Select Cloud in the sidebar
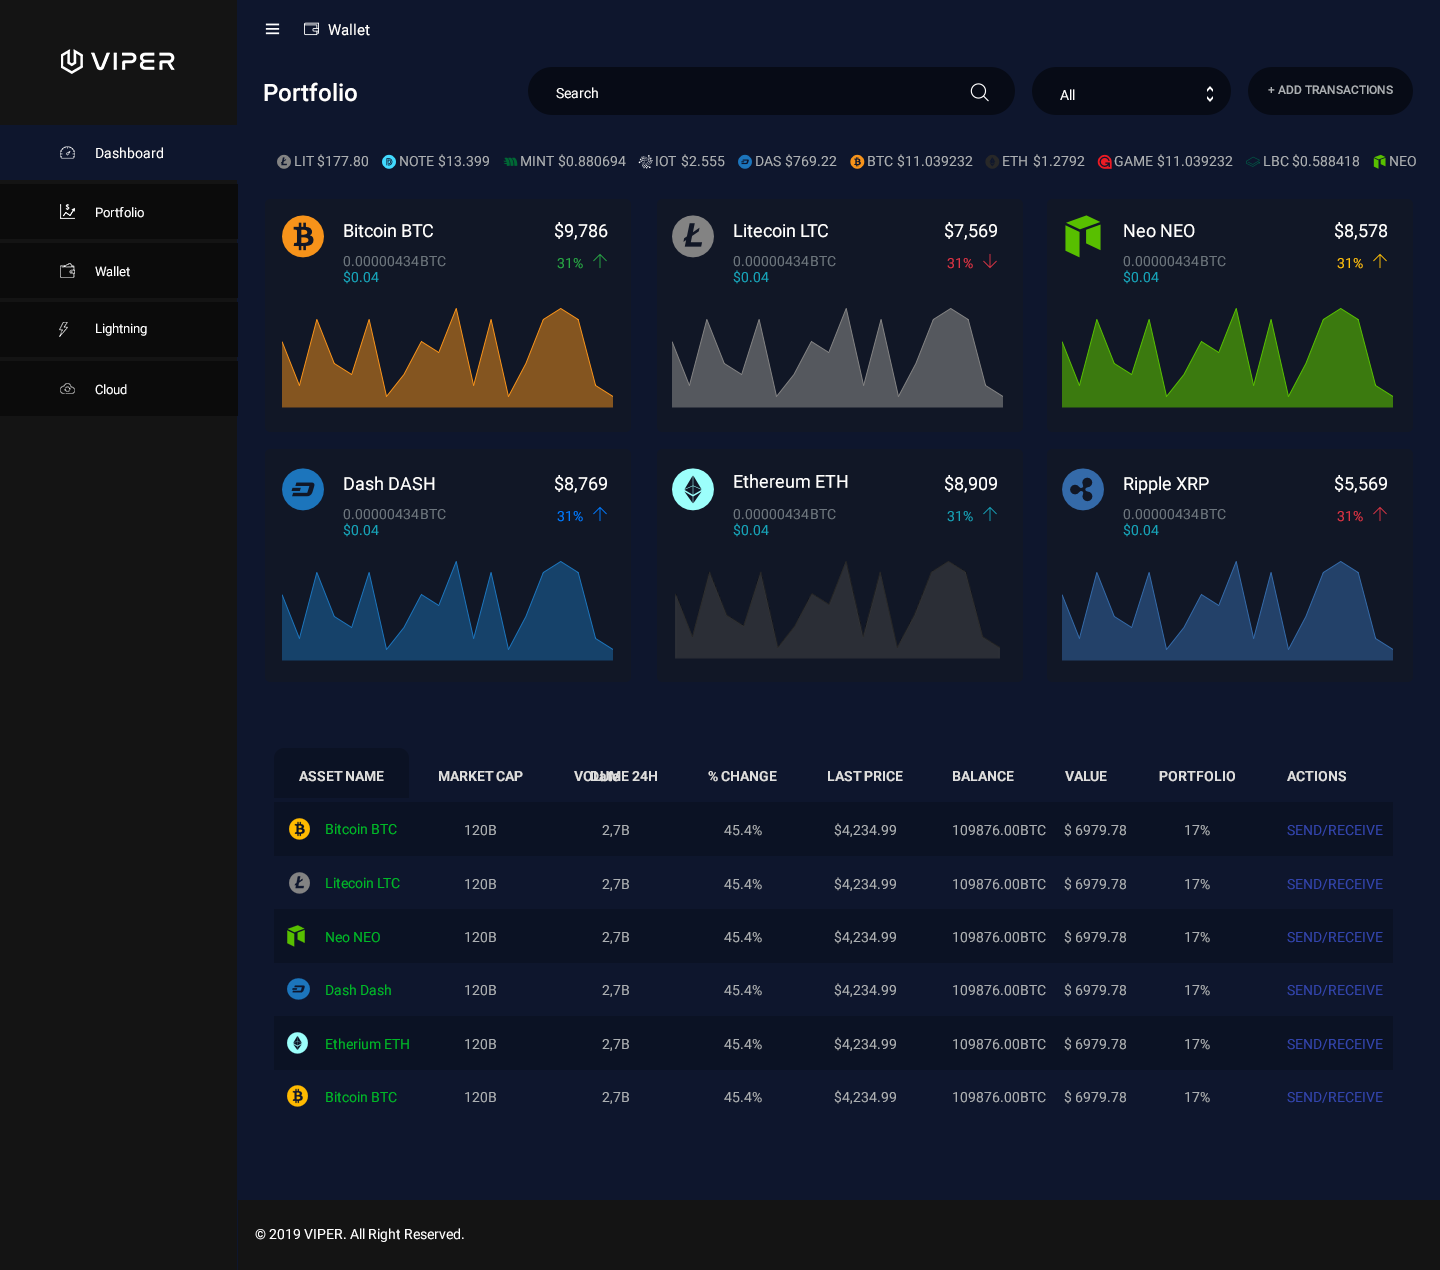 119,389
